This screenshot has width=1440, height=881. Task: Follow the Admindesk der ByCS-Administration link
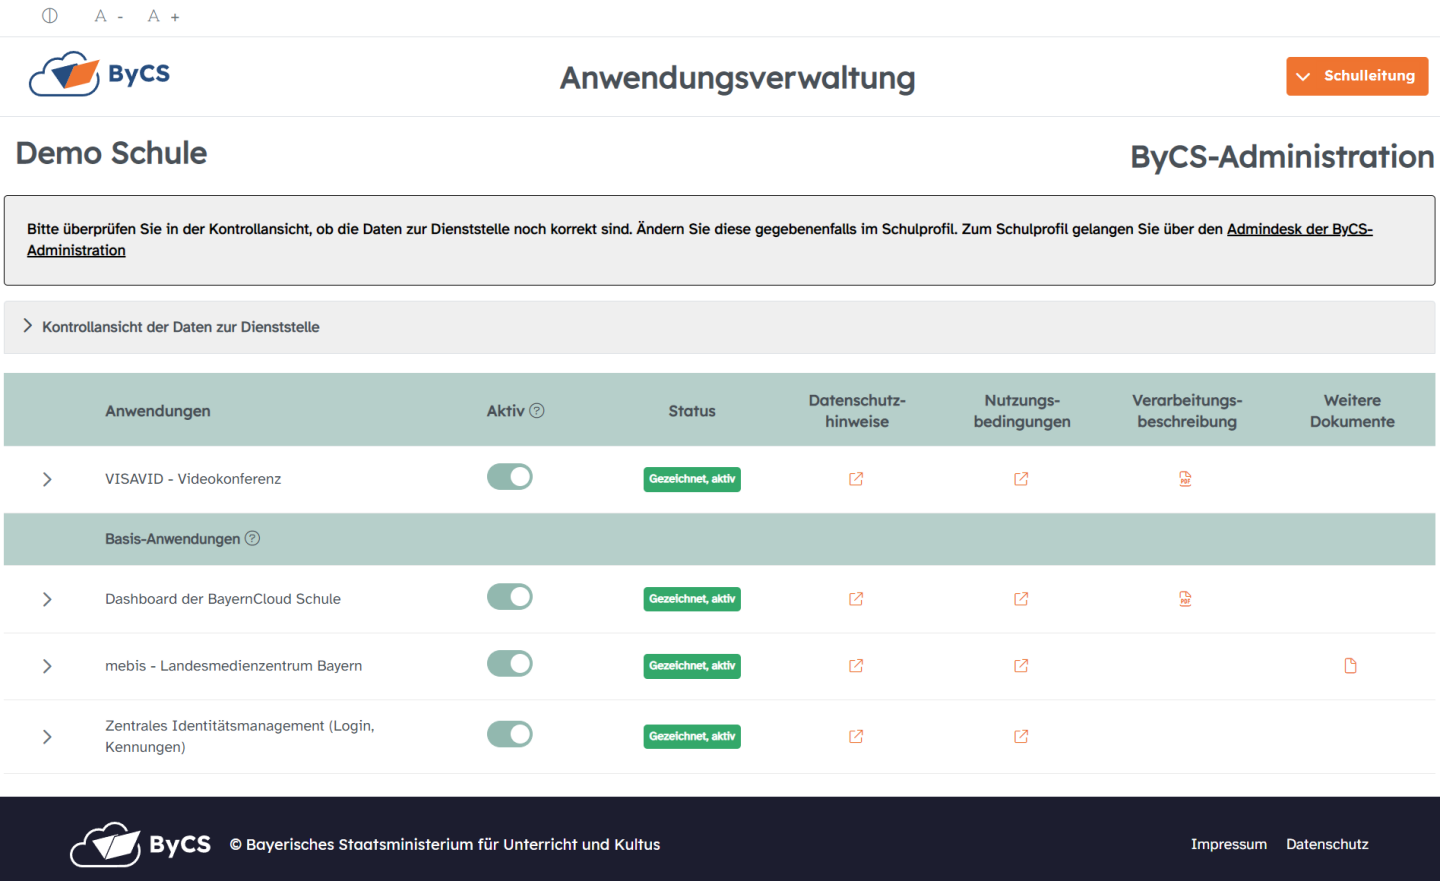click(x=1299, y=229)
